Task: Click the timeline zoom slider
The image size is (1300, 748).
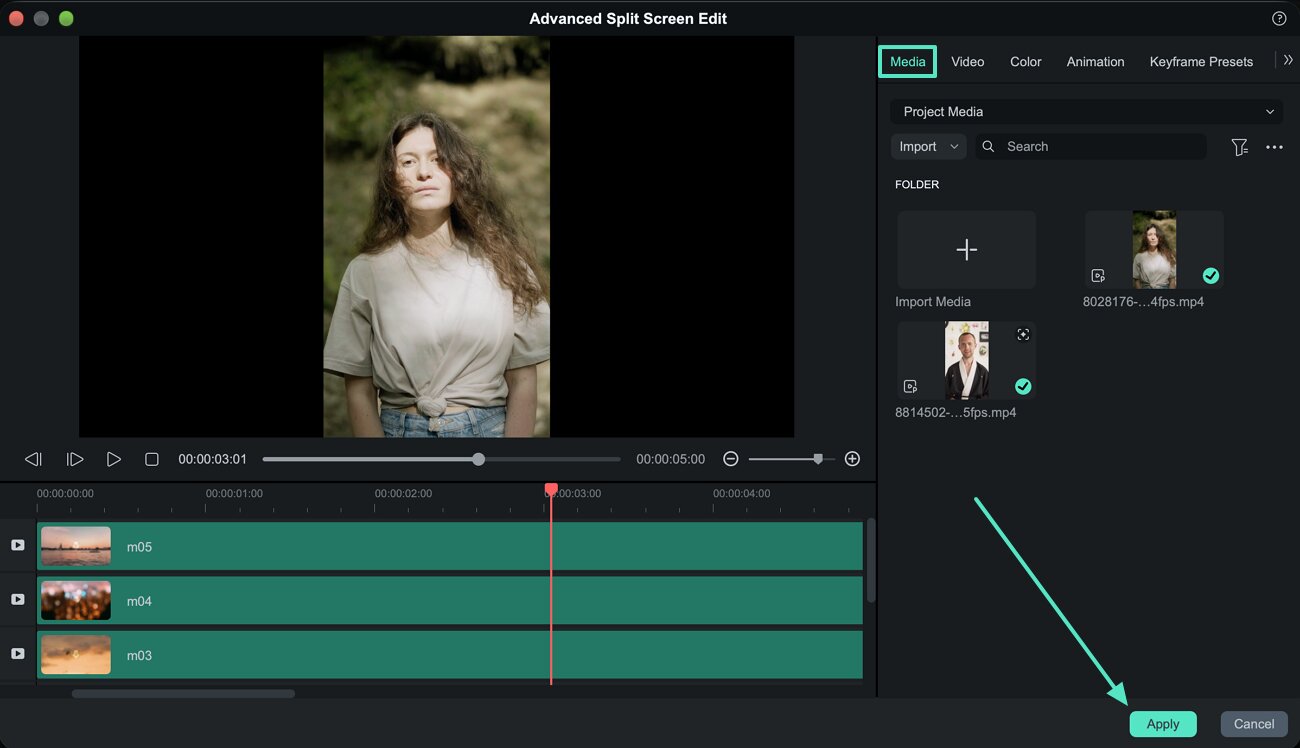Action: coord(792,459)
